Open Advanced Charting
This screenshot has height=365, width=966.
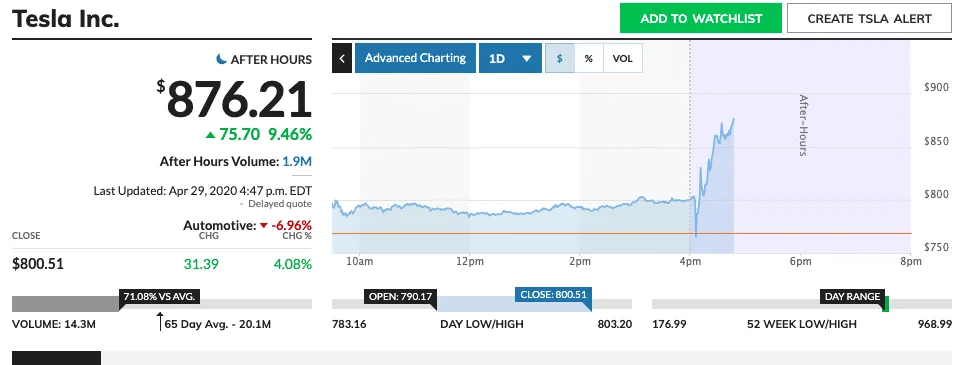tap(415, 58)
